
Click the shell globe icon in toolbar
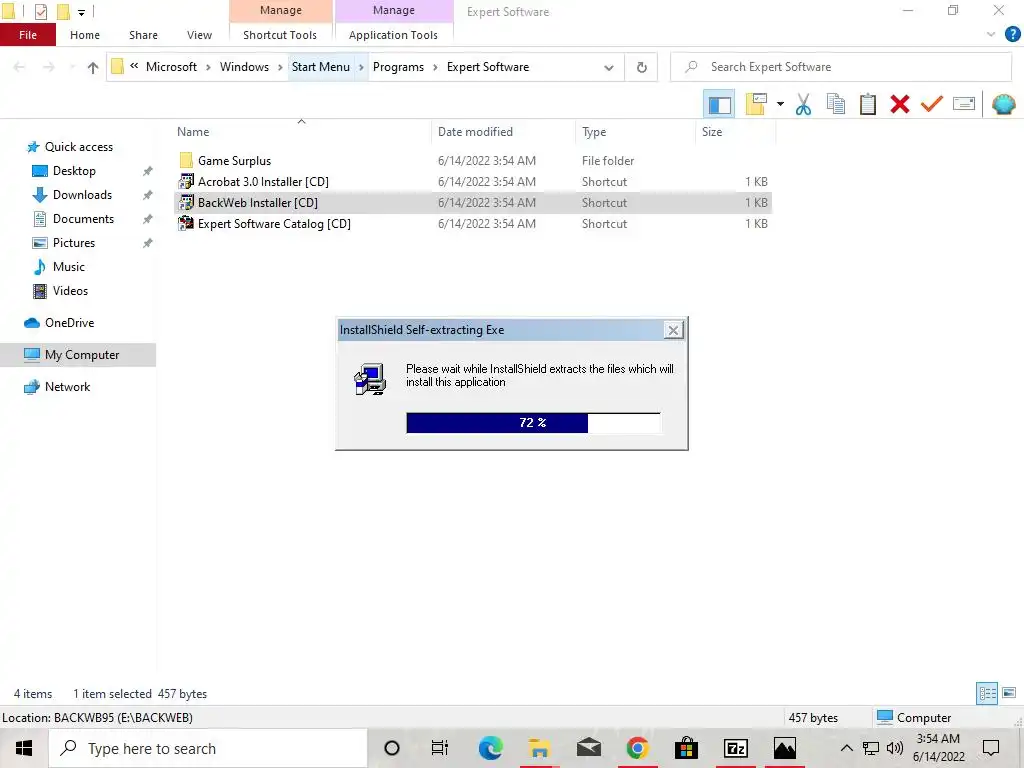(1004, 104)
